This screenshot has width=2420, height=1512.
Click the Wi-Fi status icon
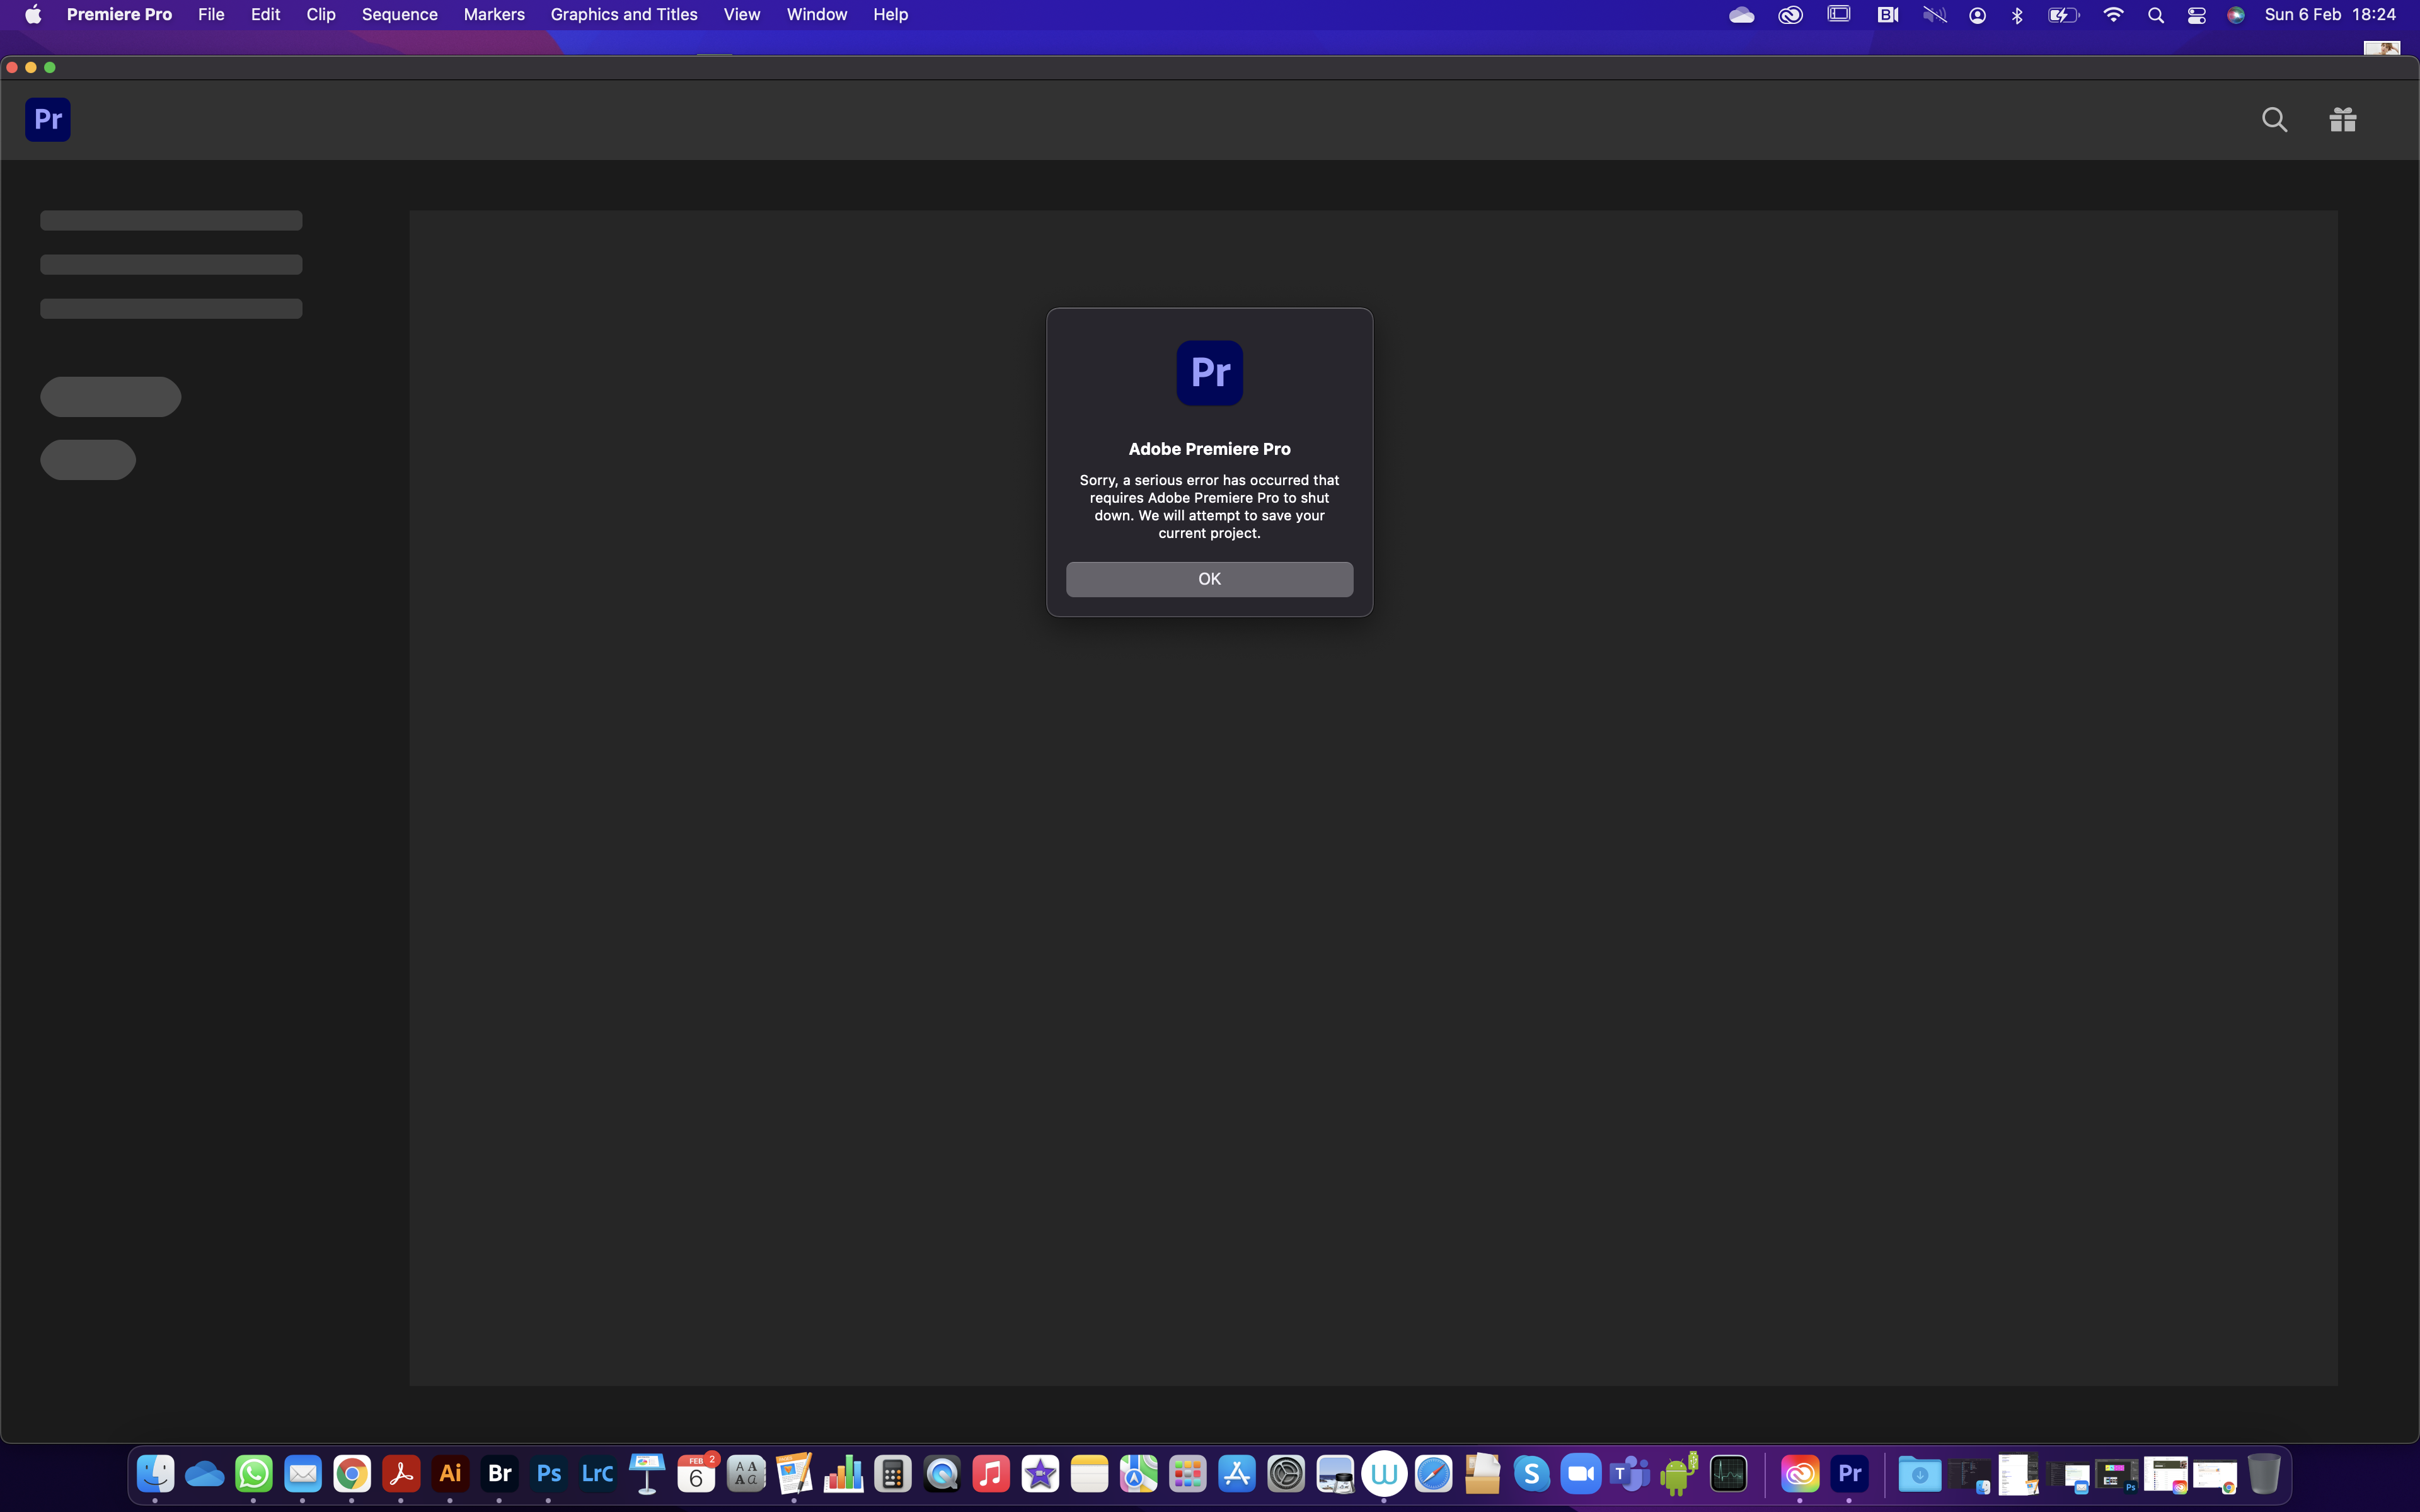[2114, 14]
